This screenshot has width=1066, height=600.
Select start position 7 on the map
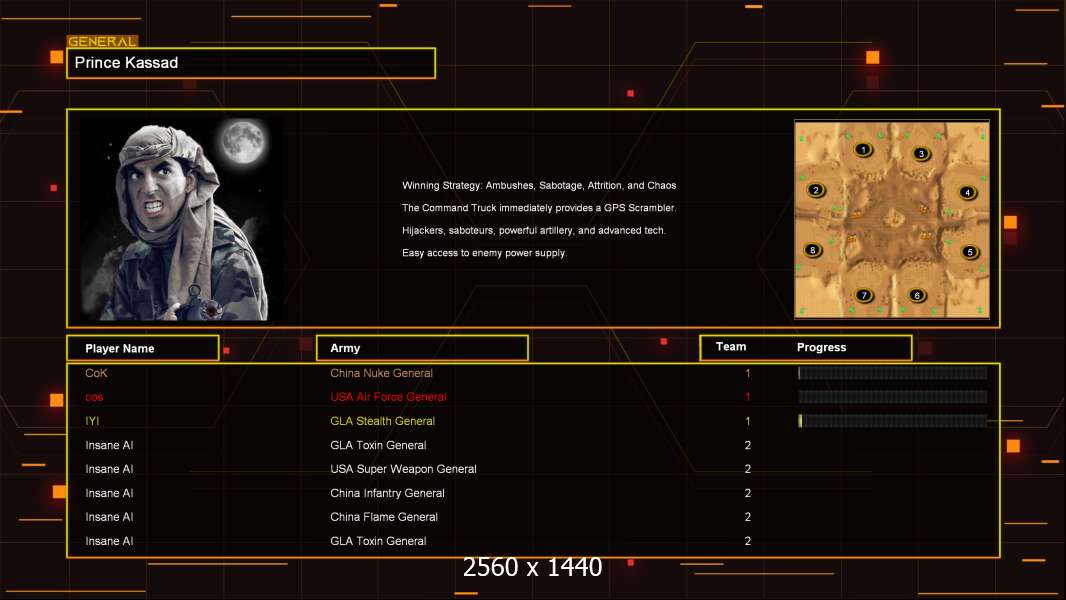(864, 295)
